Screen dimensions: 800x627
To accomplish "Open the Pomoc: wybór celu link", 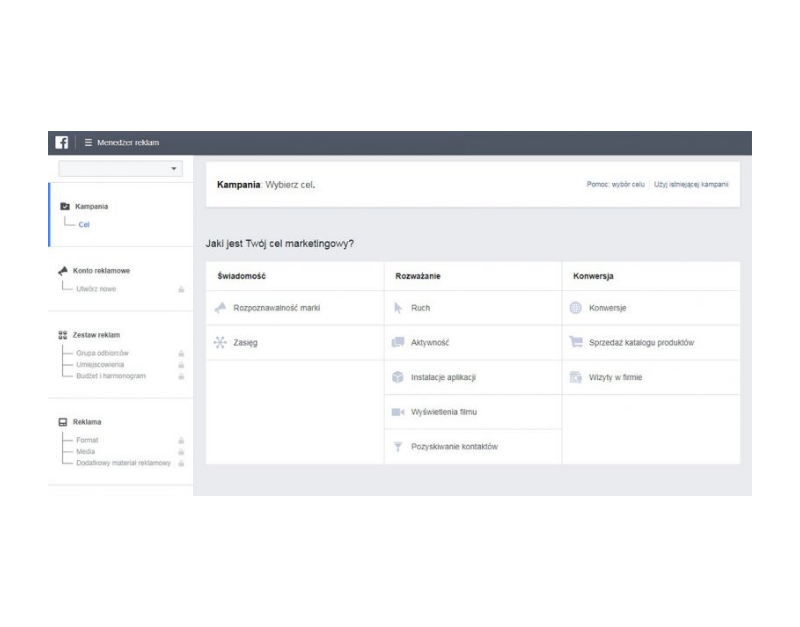I will 615,185.
